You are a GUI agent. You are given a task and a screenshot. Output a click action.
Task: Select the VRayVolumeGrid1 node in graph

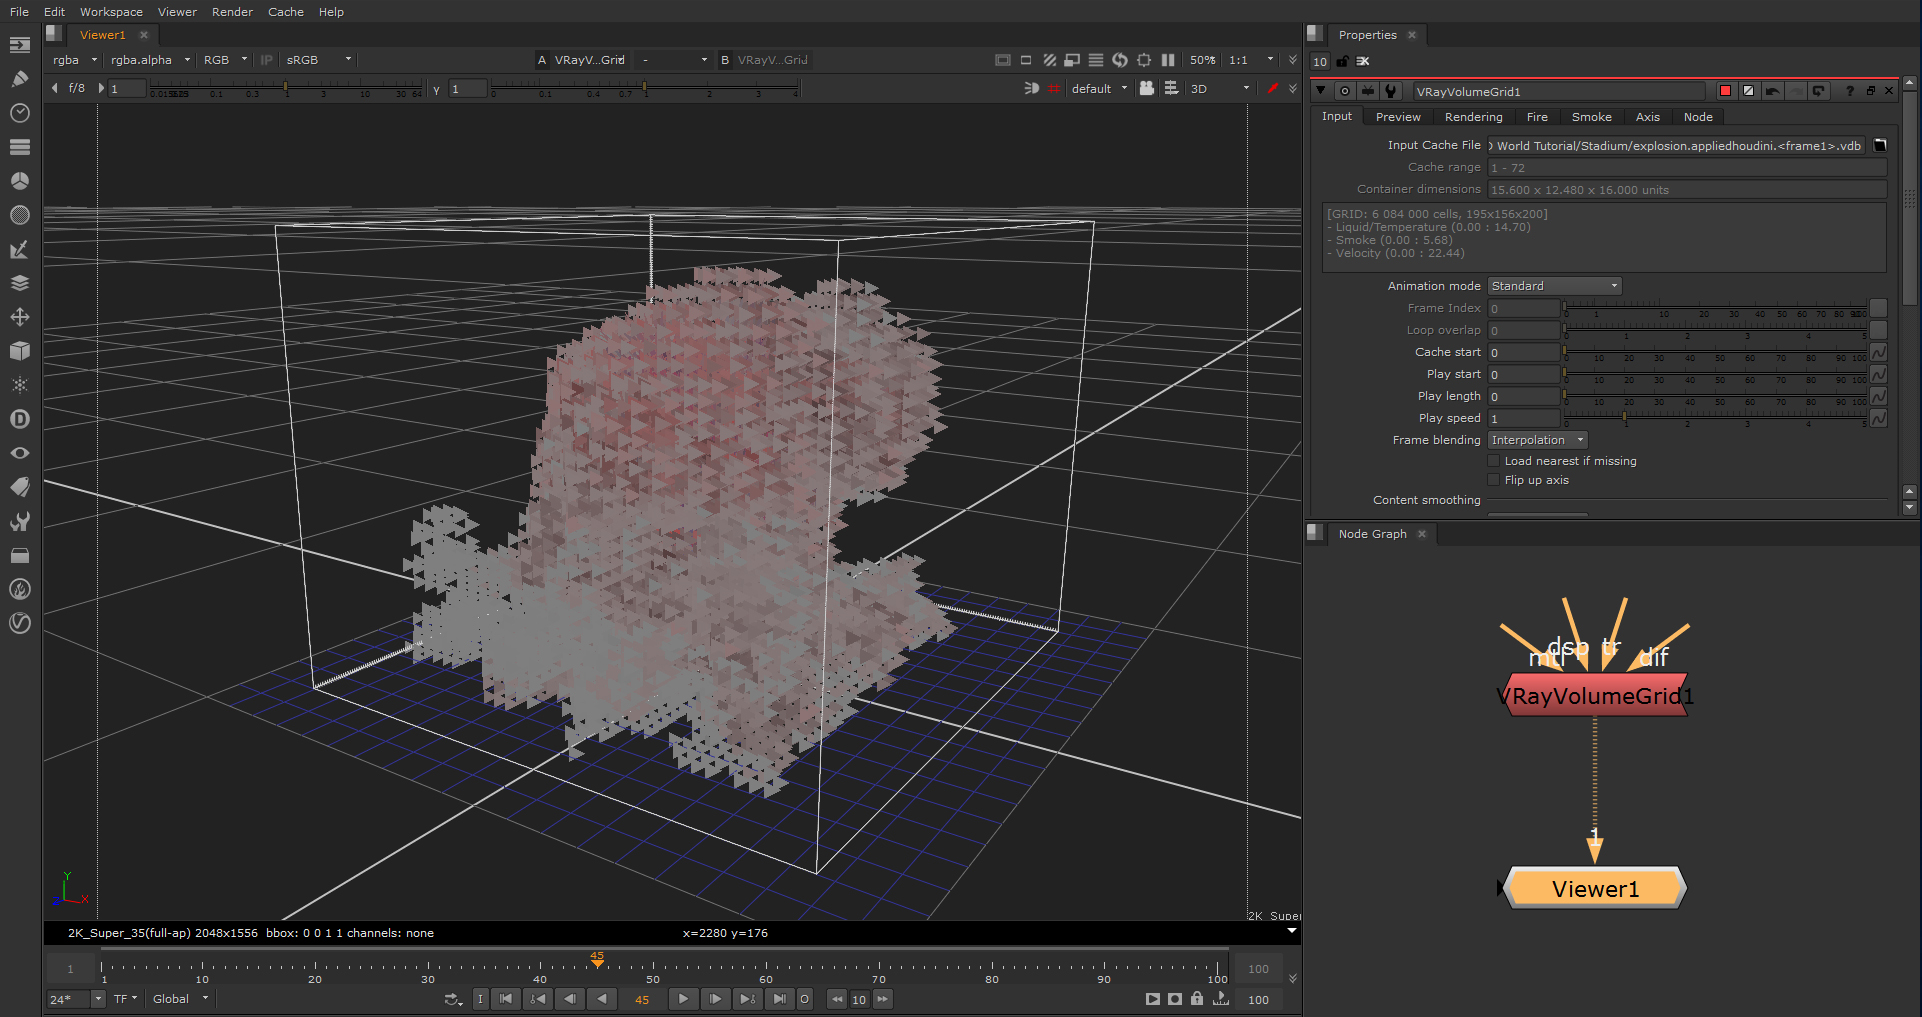click(1595, 695)
